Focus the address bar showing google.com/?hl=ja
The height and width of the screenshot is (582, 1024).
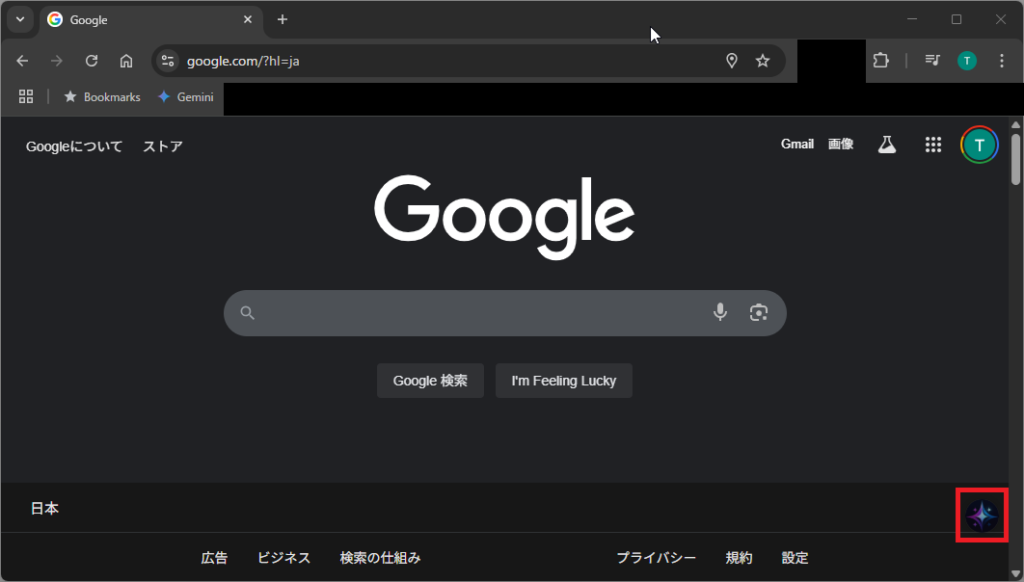(468, 61)
